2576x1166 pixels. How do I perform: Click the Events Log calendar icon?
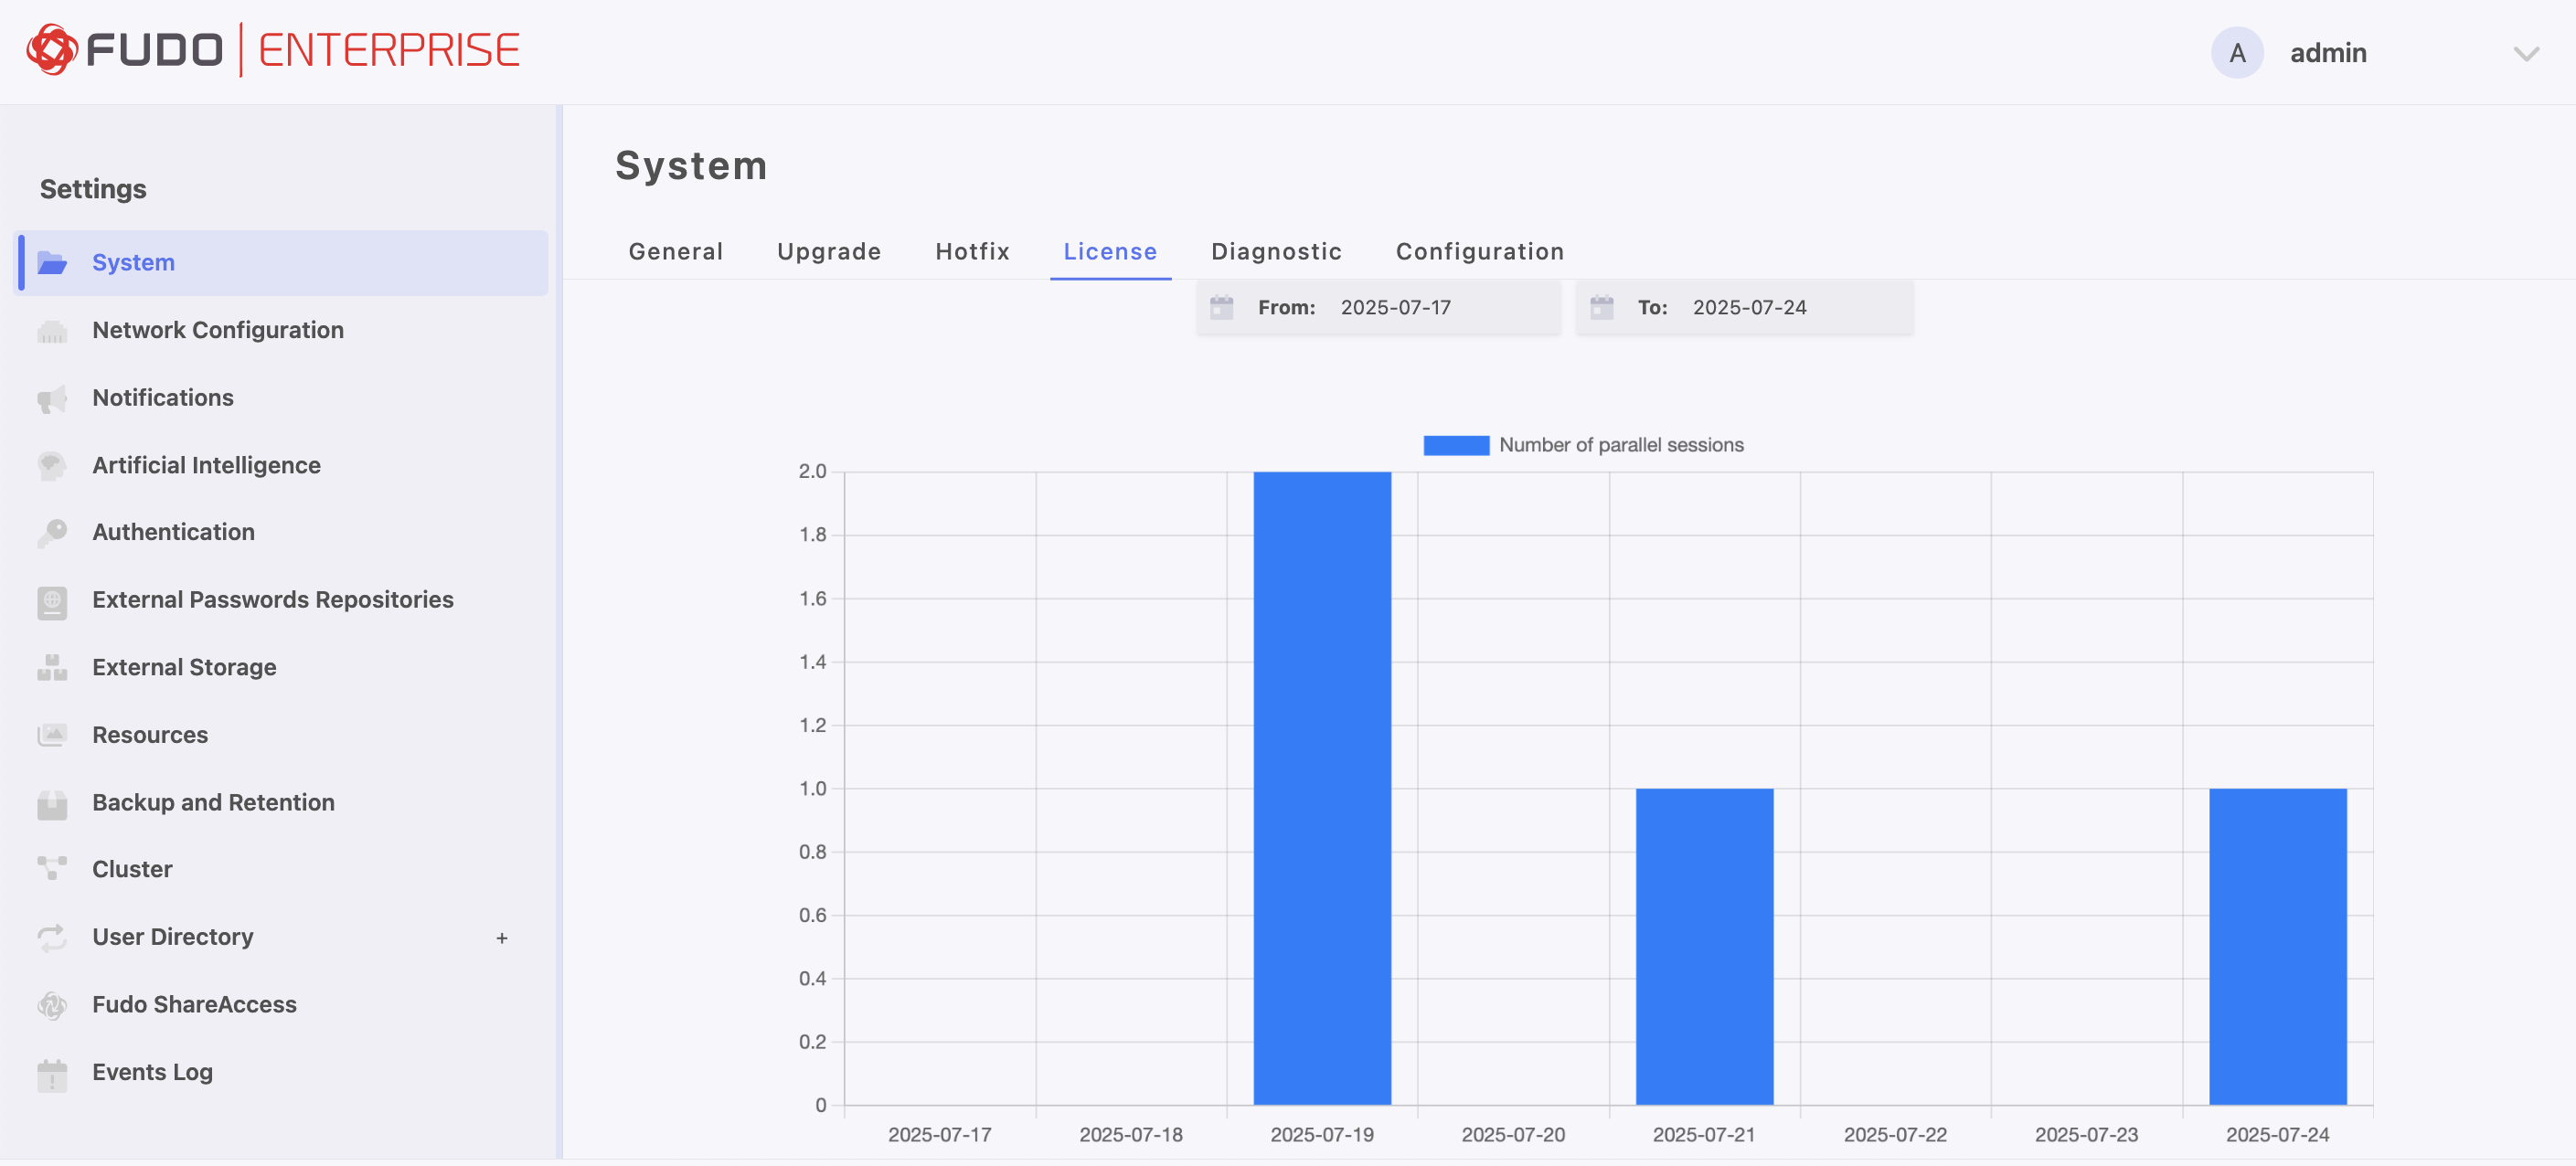(x=52, y=1074)
